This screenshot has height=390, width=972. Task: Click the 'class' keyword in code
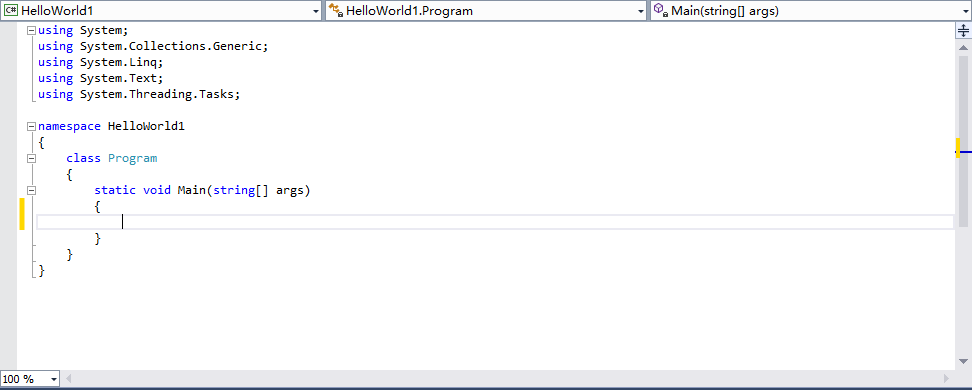tap(83, 159)
